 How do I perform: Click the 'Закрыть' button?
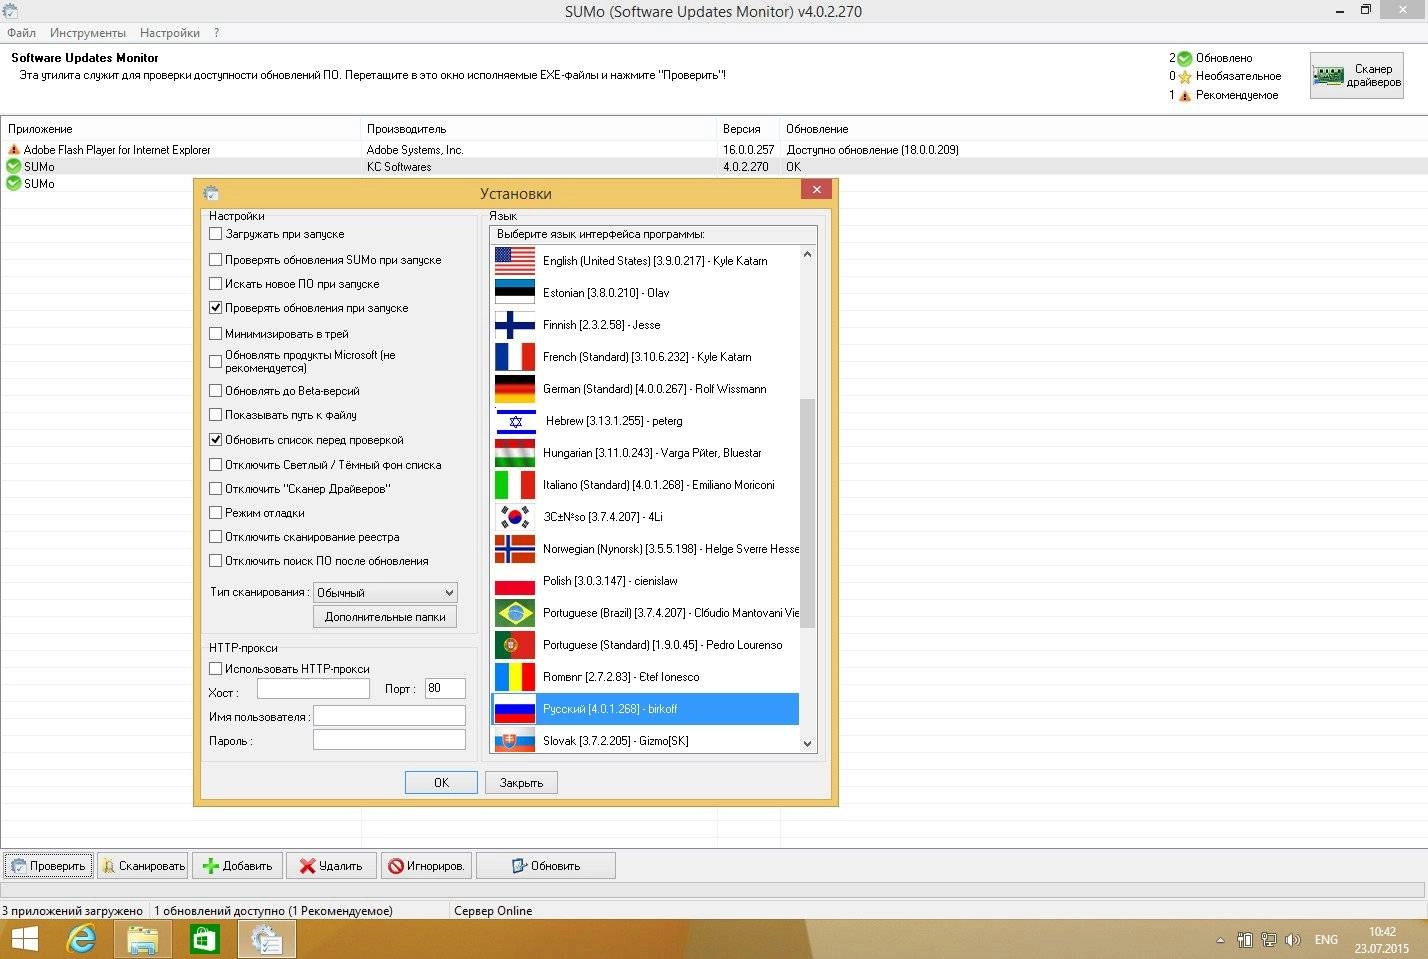521,783
